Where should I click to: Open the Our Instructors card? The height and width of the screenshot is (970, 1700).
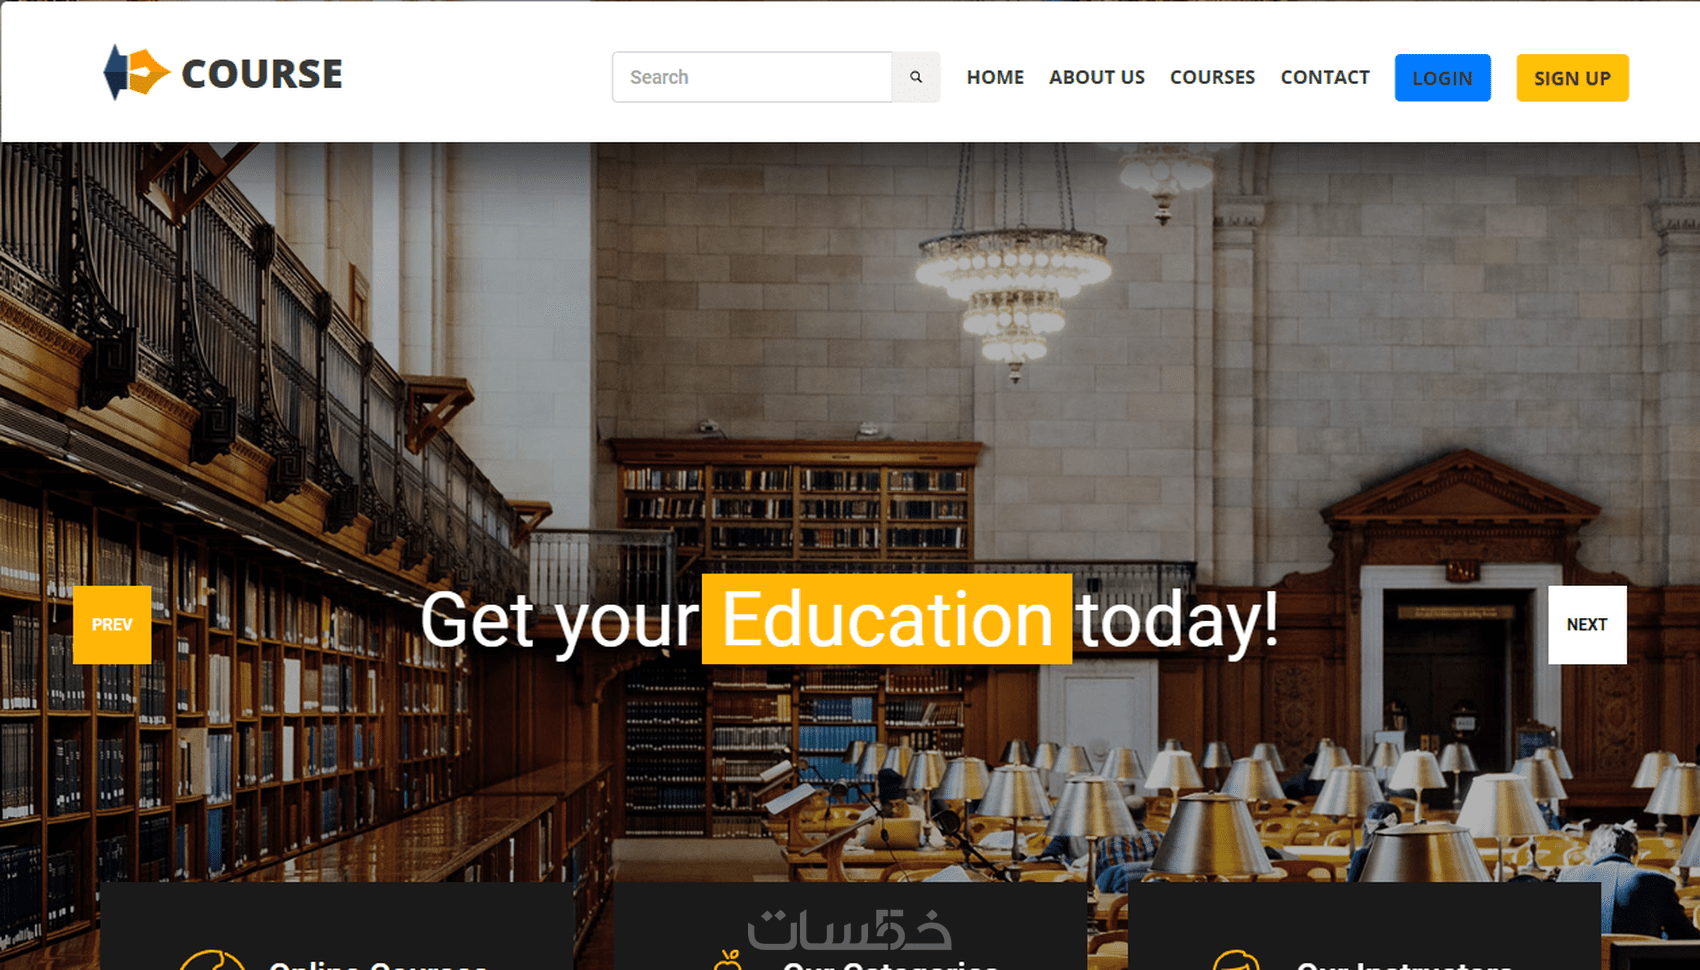(1364, 926)
